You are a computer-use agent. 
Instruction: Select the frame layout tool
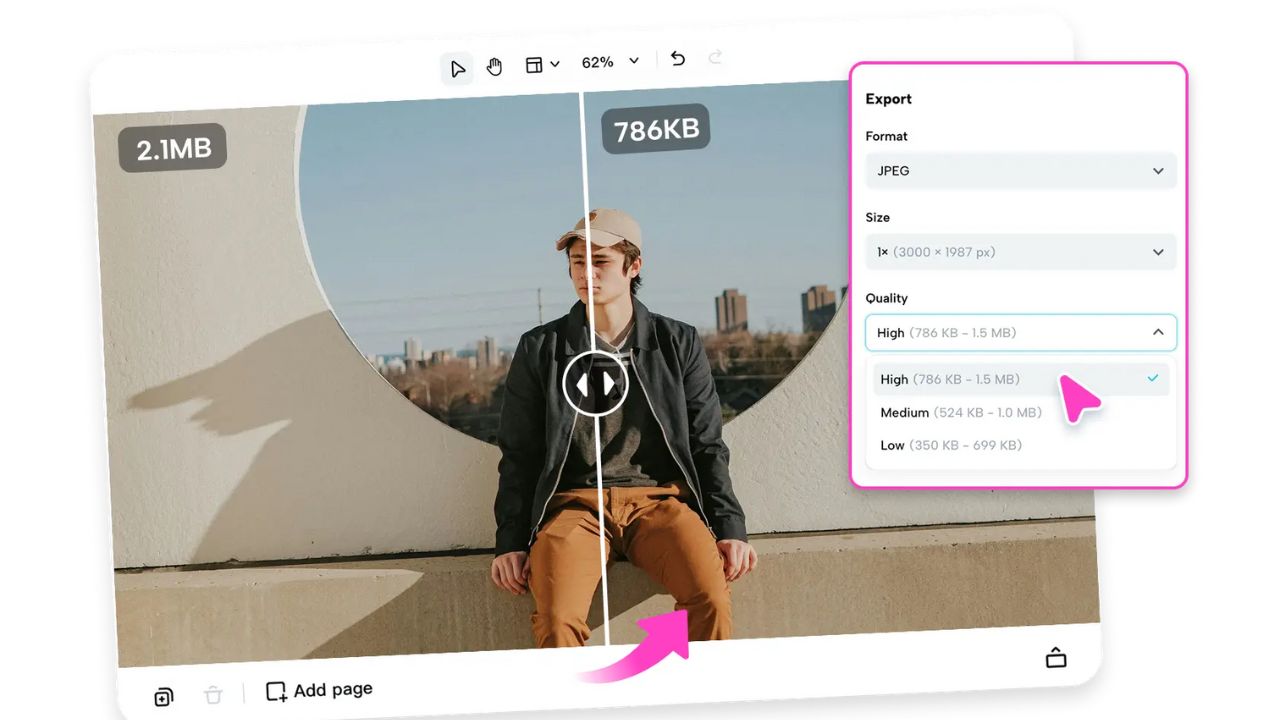pyautogui.click(x=532, y=63)
